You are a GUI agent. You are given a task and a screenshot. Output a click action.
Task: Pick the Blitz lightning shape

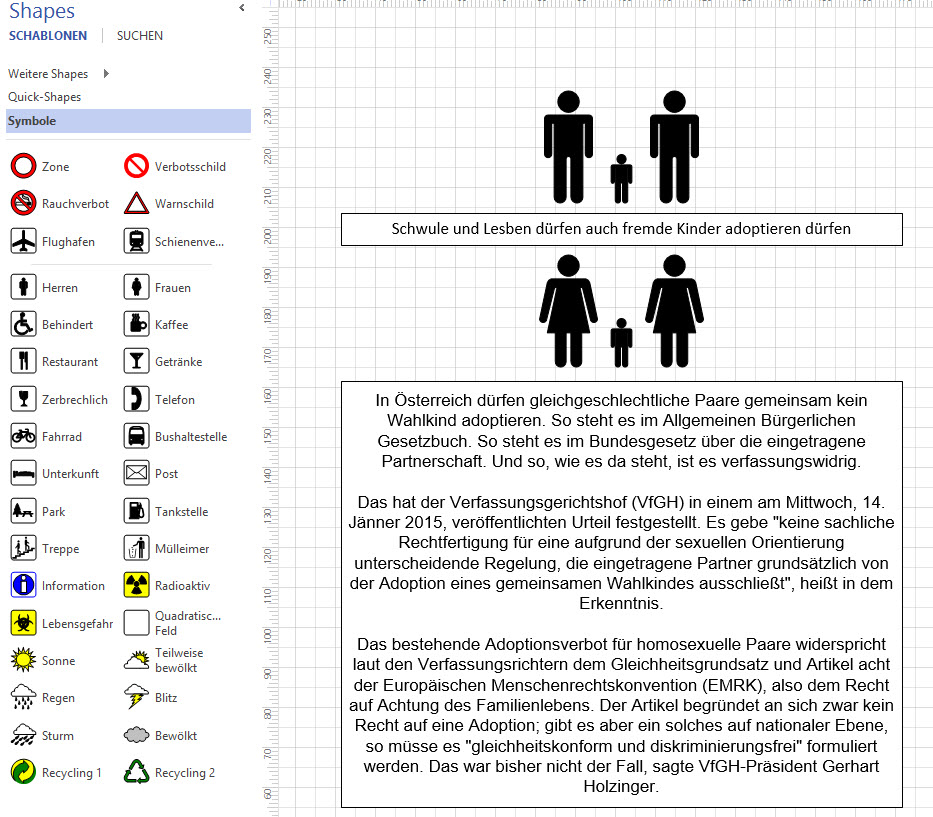[136, 697]
